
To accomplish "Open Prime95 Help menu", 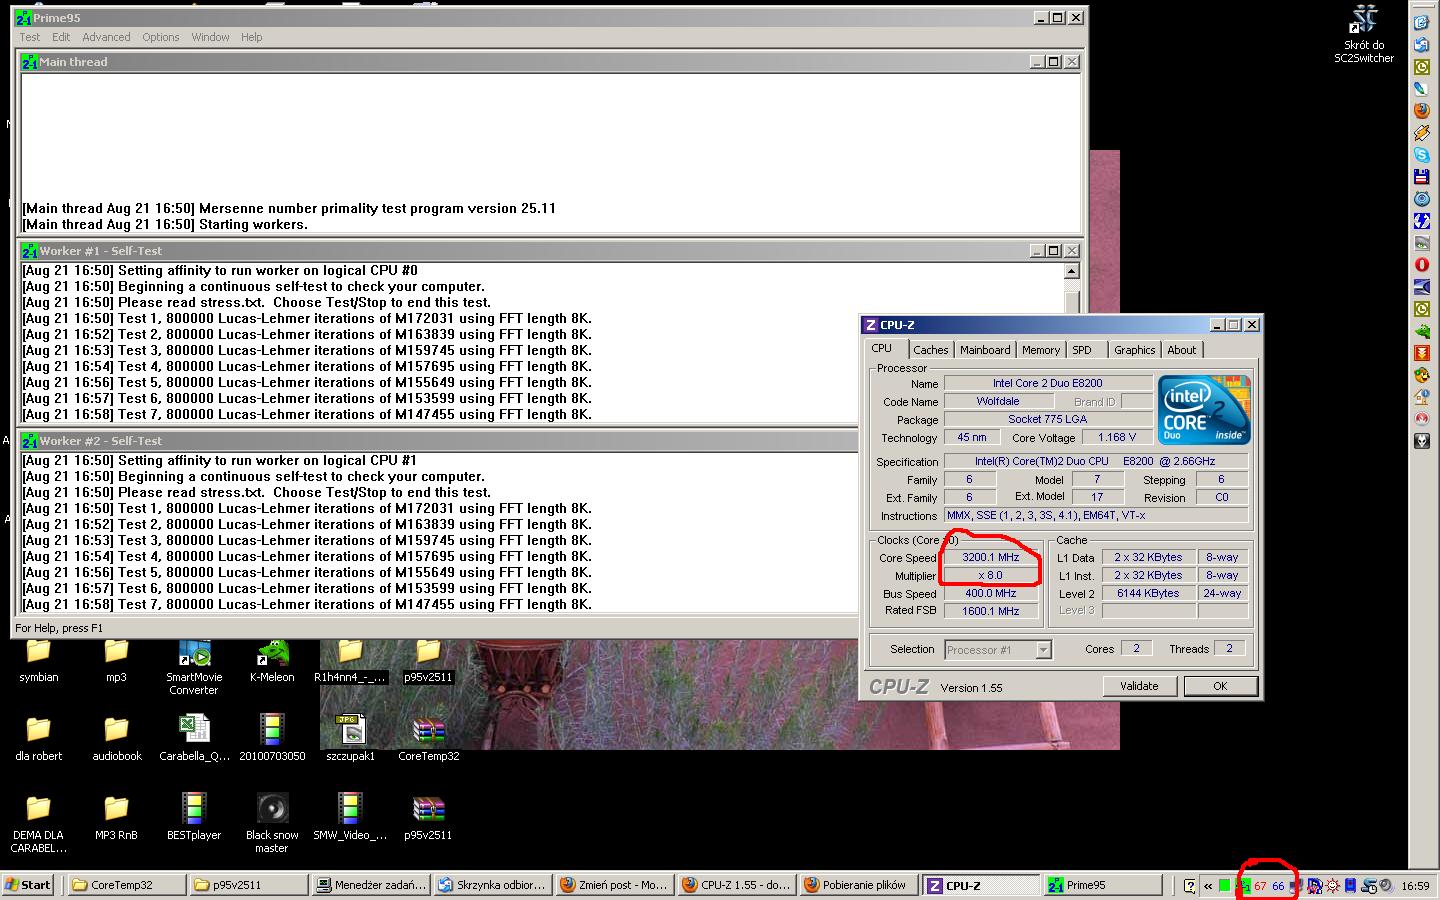I will tap(251, 37).
